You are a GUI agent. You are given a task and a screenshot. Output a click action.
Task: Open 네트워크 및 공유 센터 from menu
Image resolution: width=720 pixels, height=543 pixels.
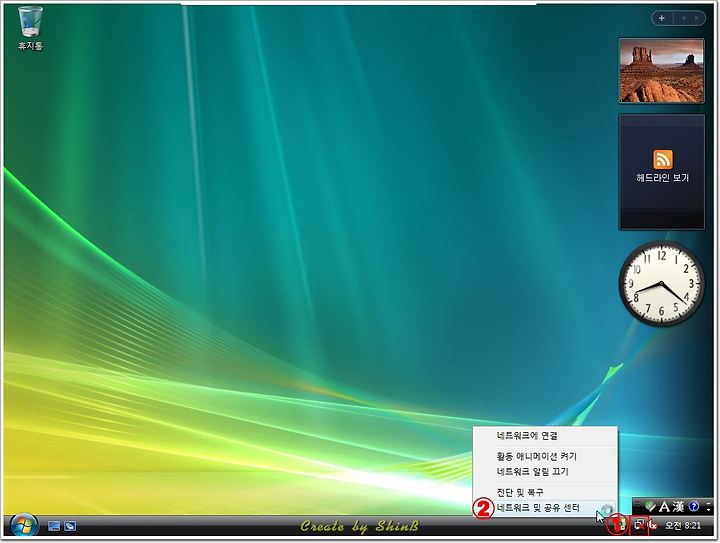pos(545,508)
